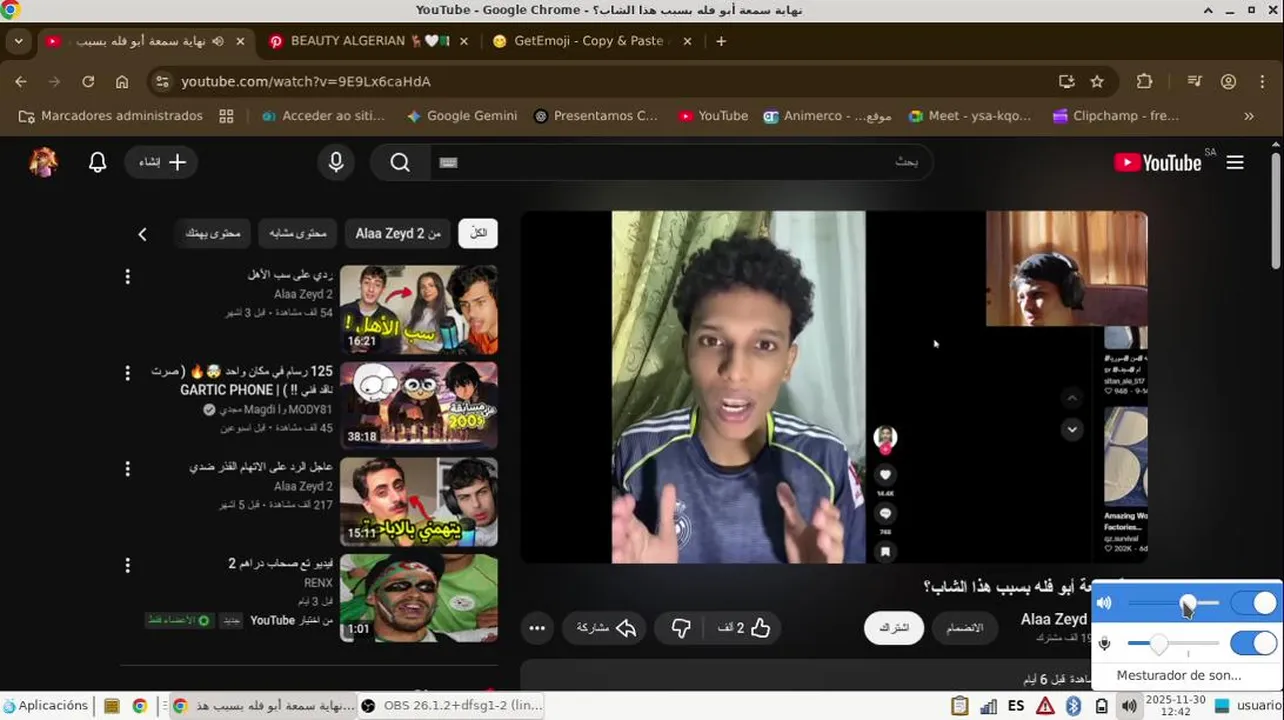Open options for the 217 ألف views video
The image size is (1284, 720).
(x=127, y=469)
